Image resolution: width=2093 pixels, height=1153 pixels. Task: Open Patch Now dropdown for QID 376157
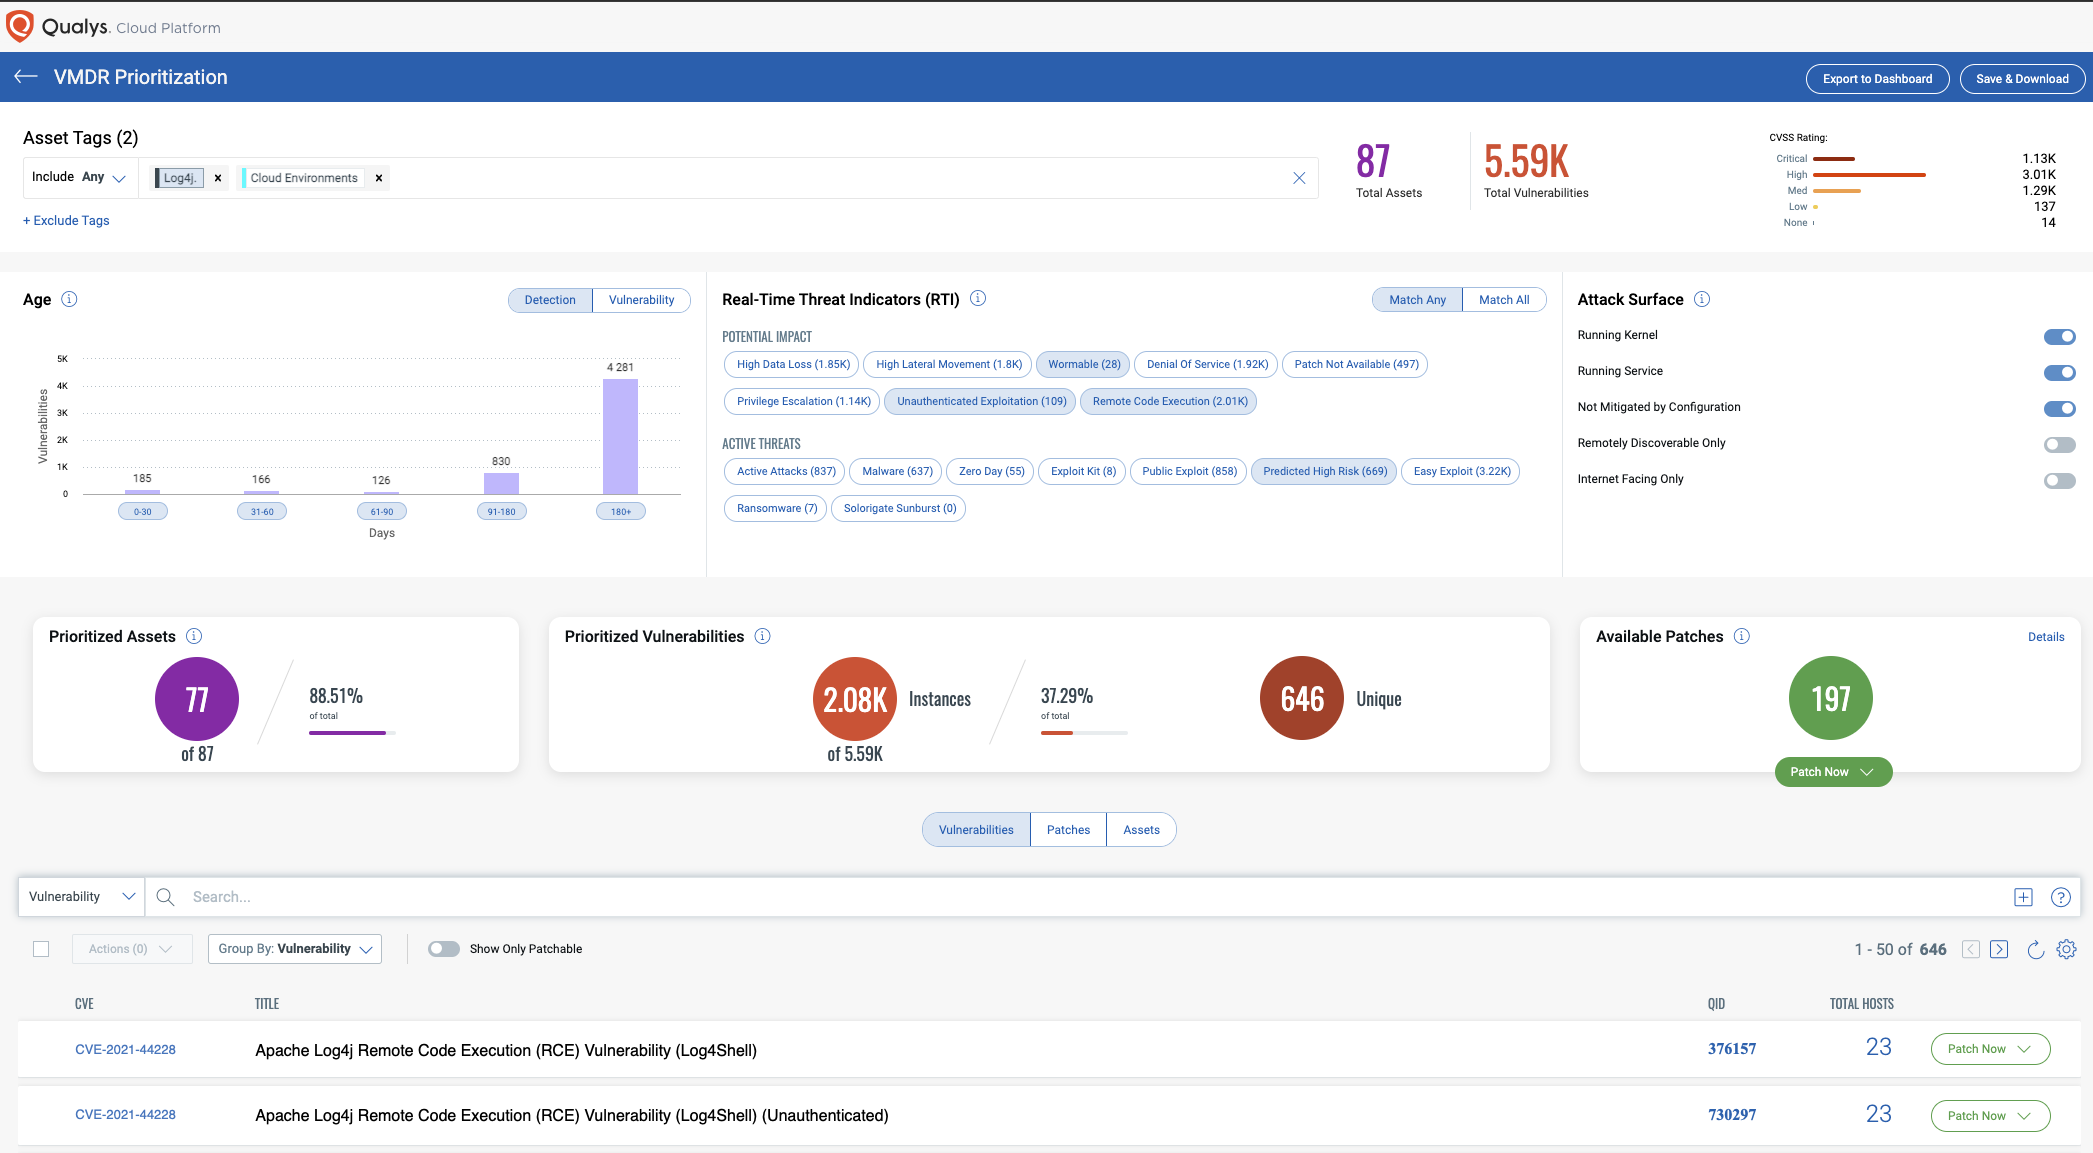pos(1990,1049)
